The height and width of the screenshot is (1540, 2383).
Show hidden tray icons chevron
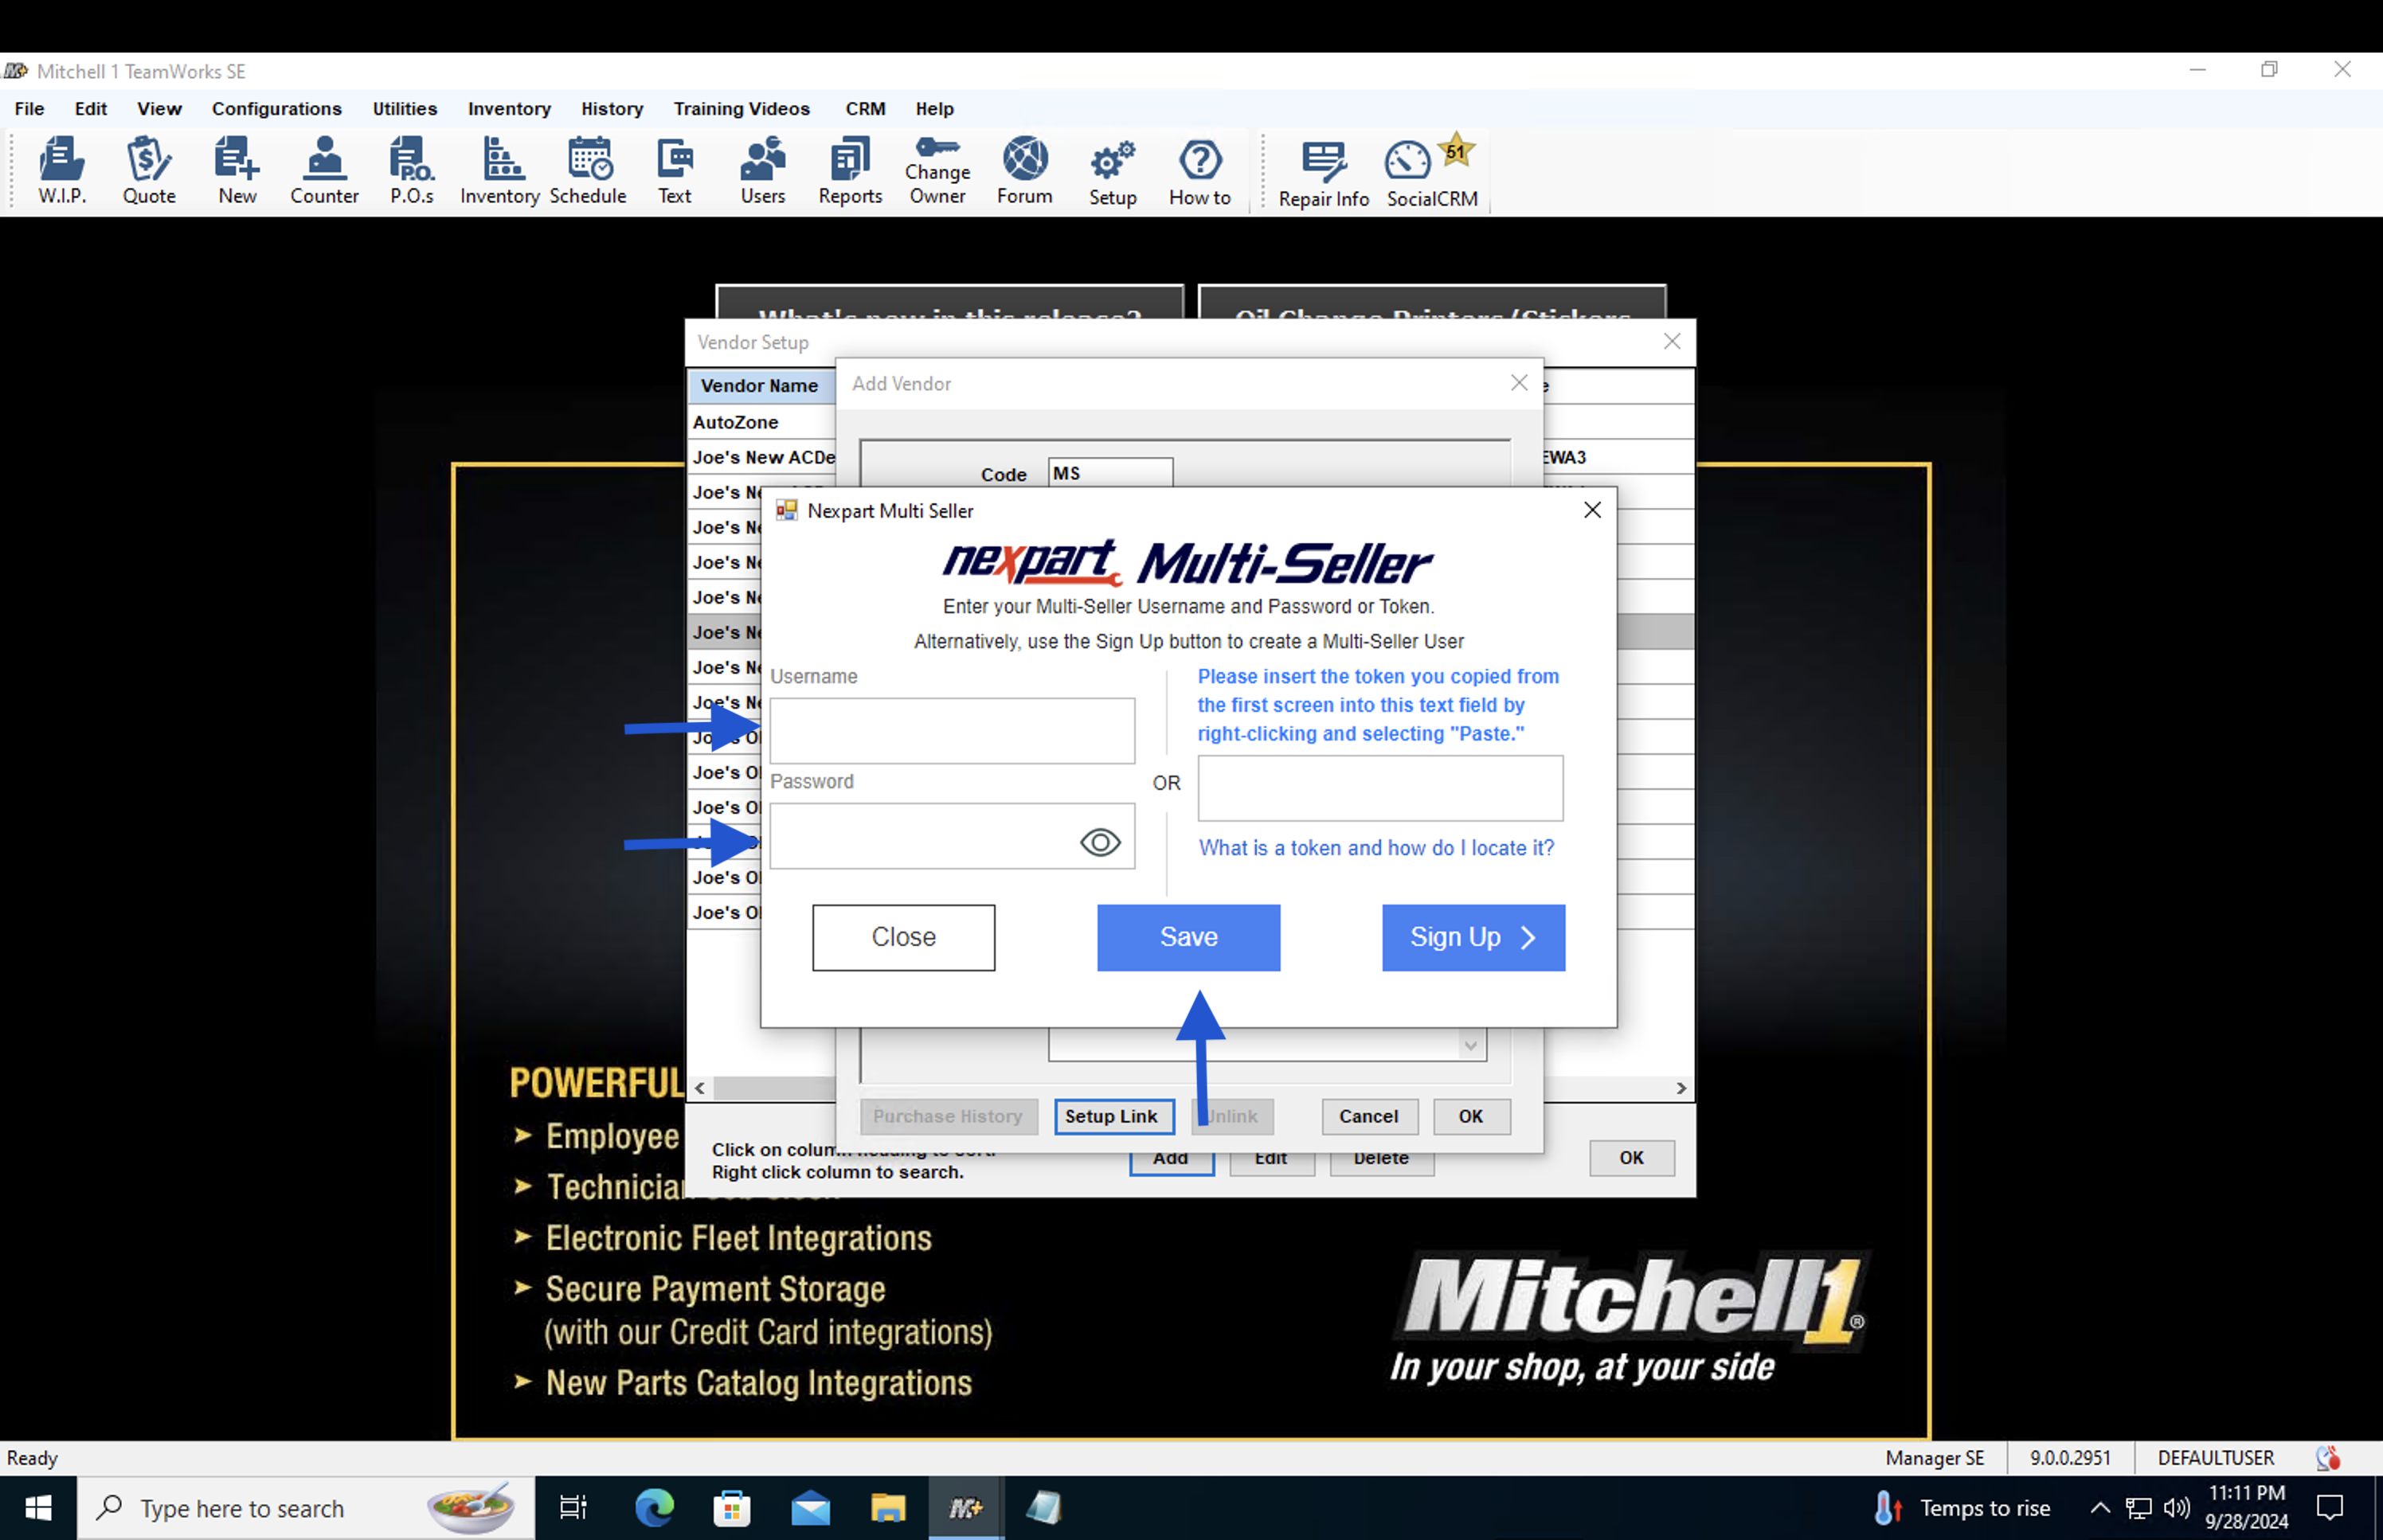coord(2100,1507)
